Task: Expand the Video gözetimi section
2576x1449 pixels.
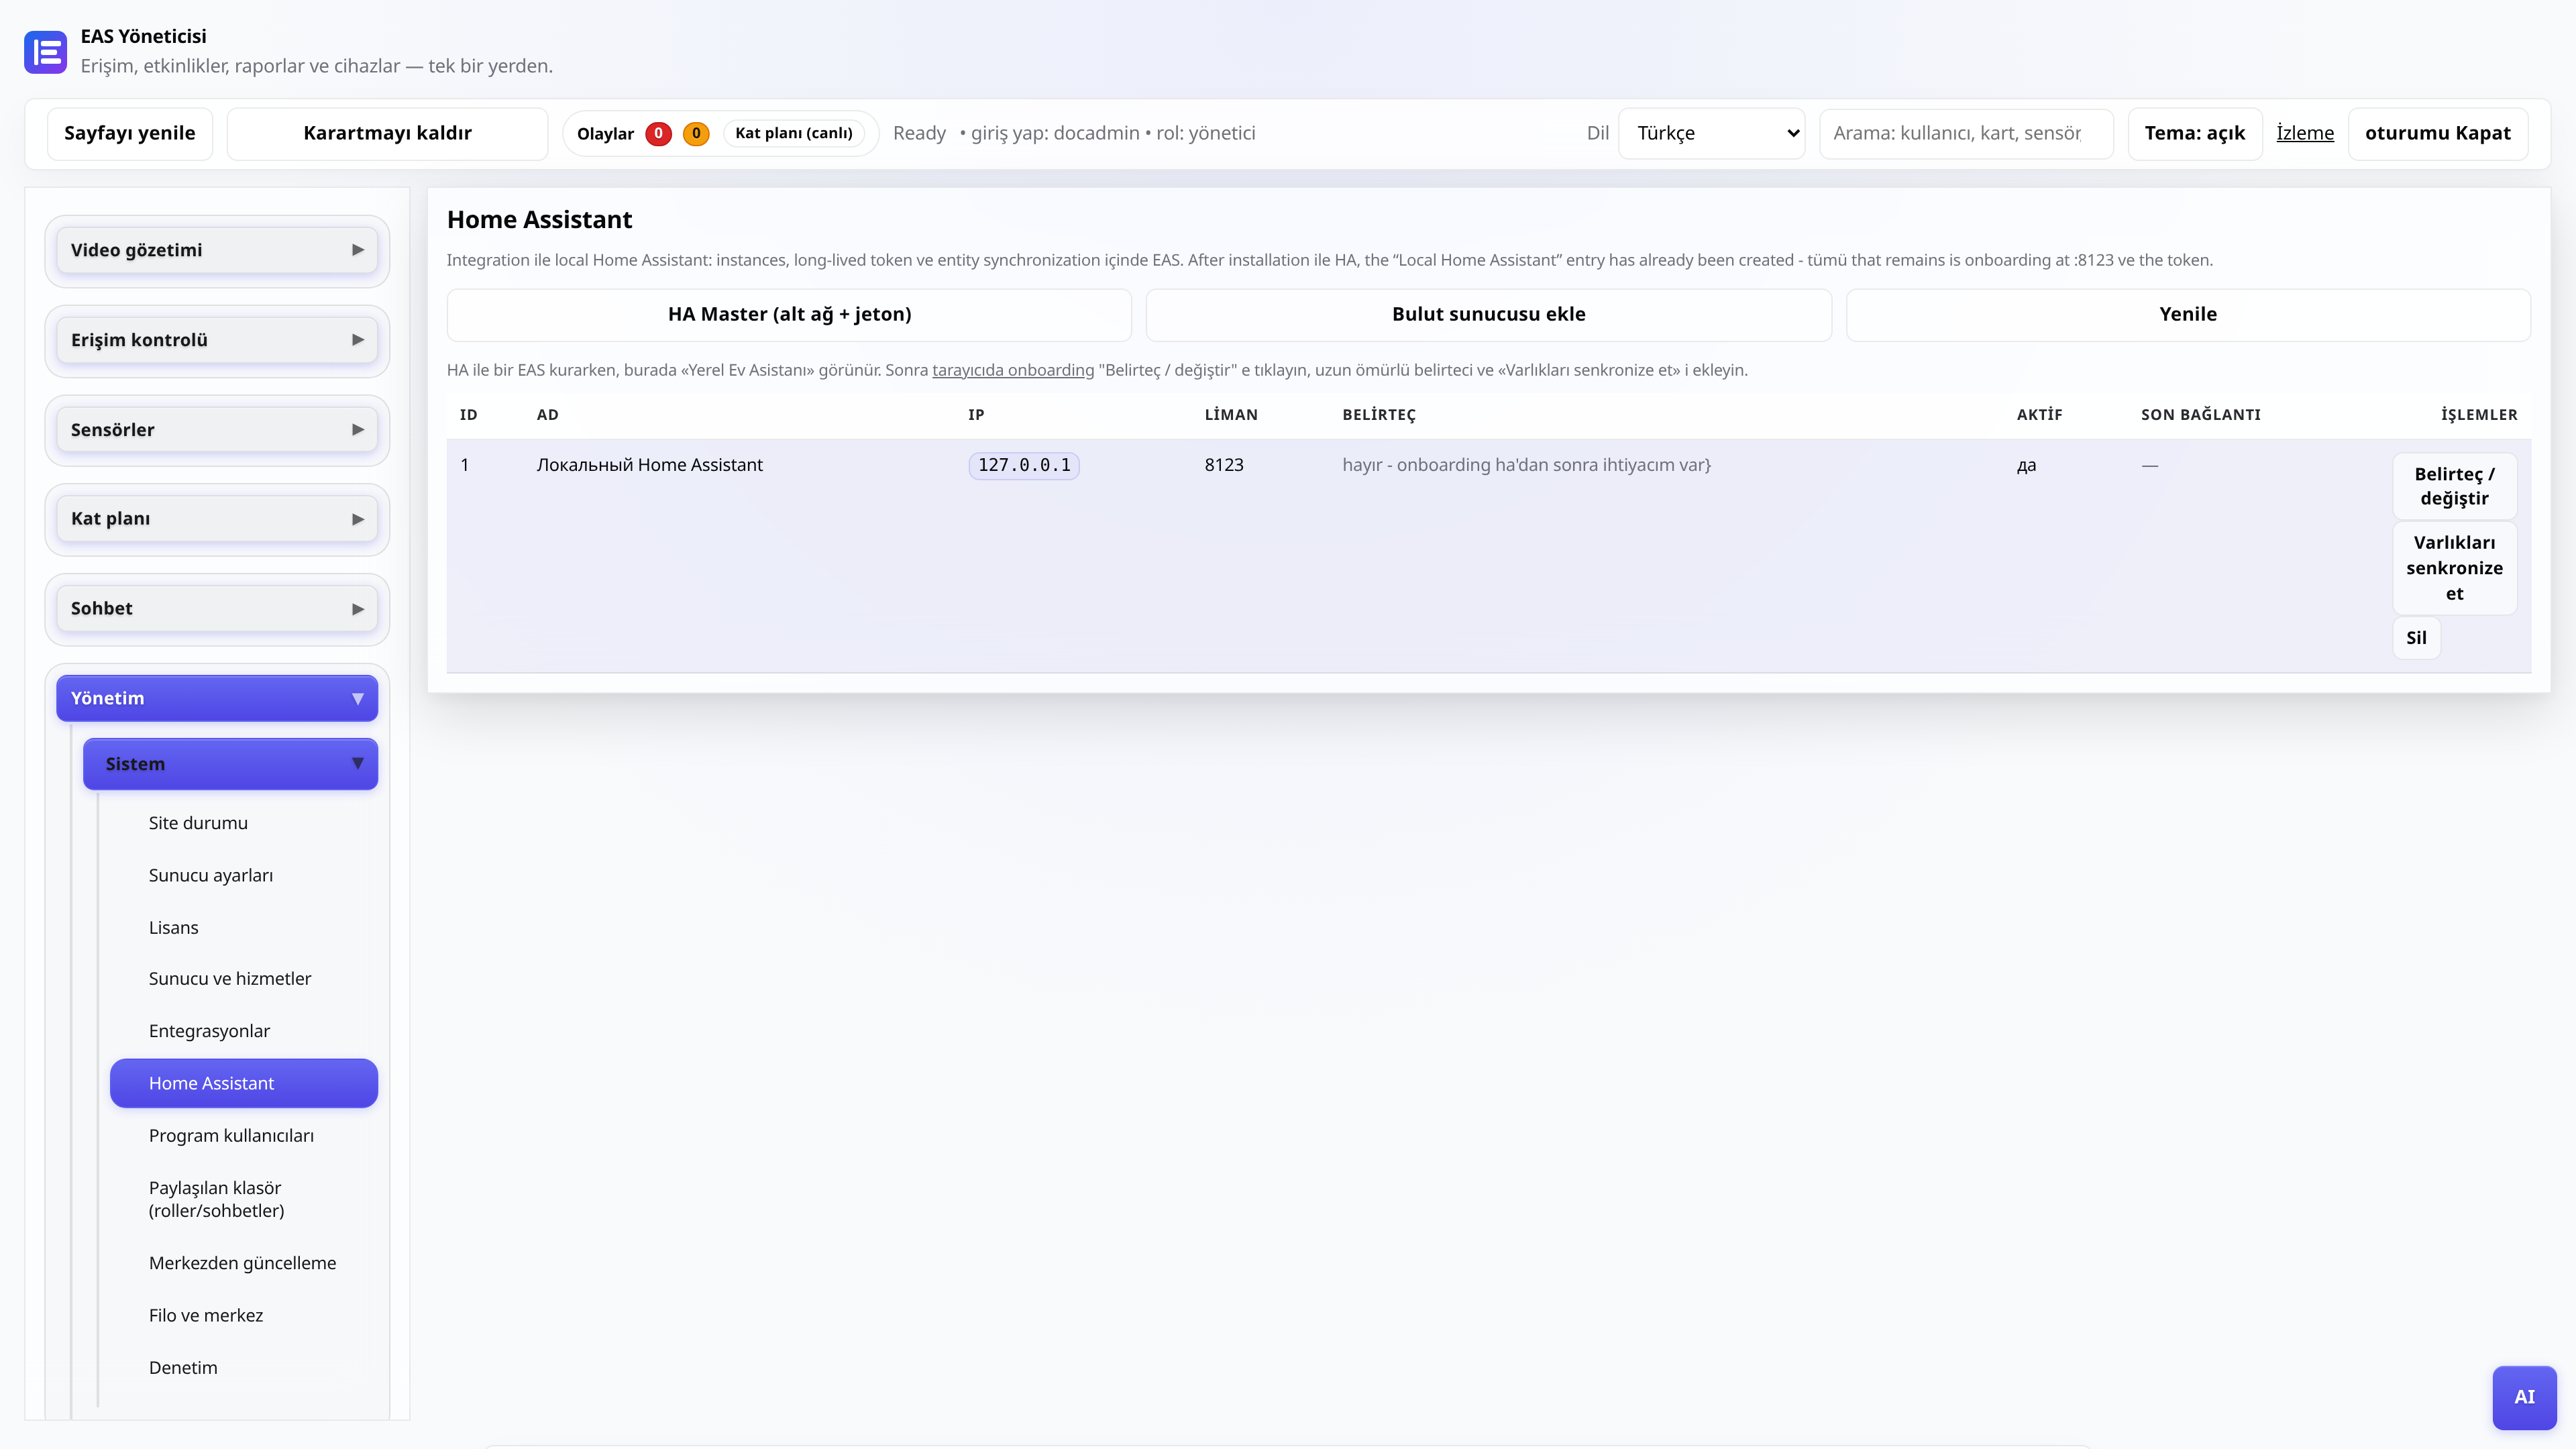Action: pyautogui.click(x=217, y=250)
